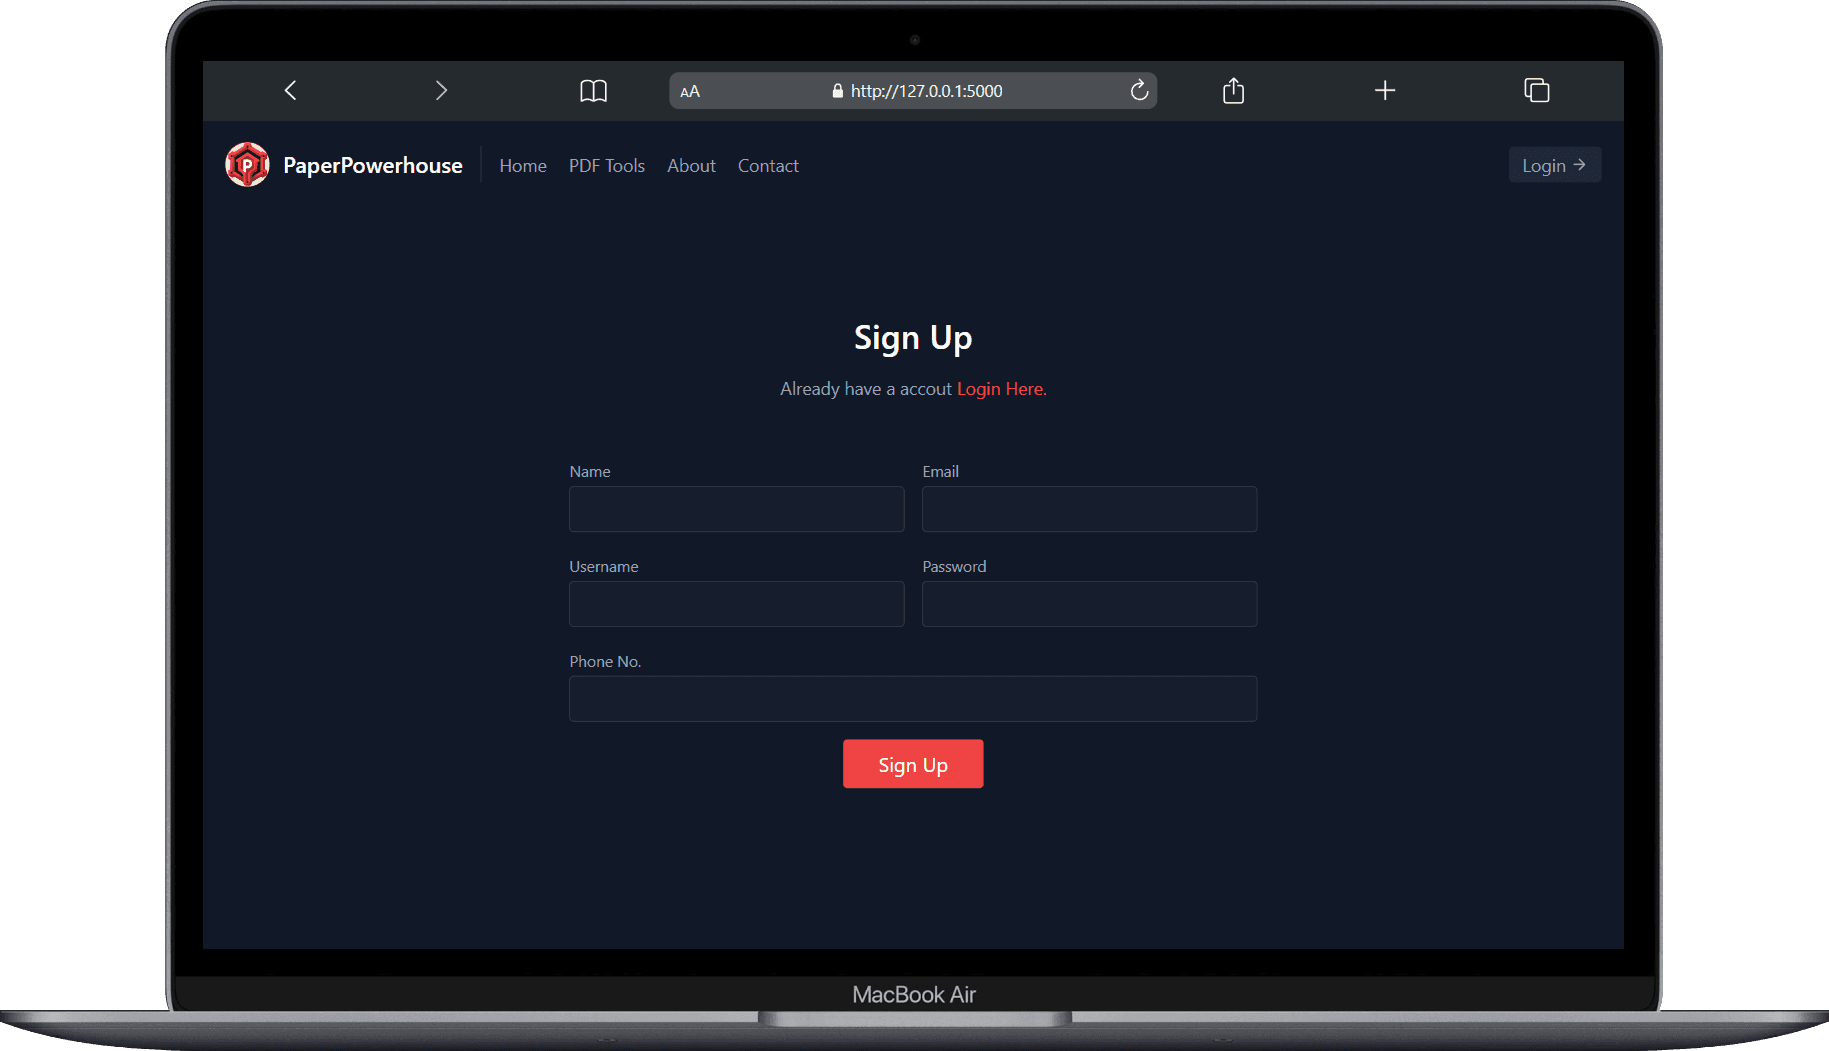Click the padlock icon in address bar
Screen dimensions: 1829x1051
[838, 91]
